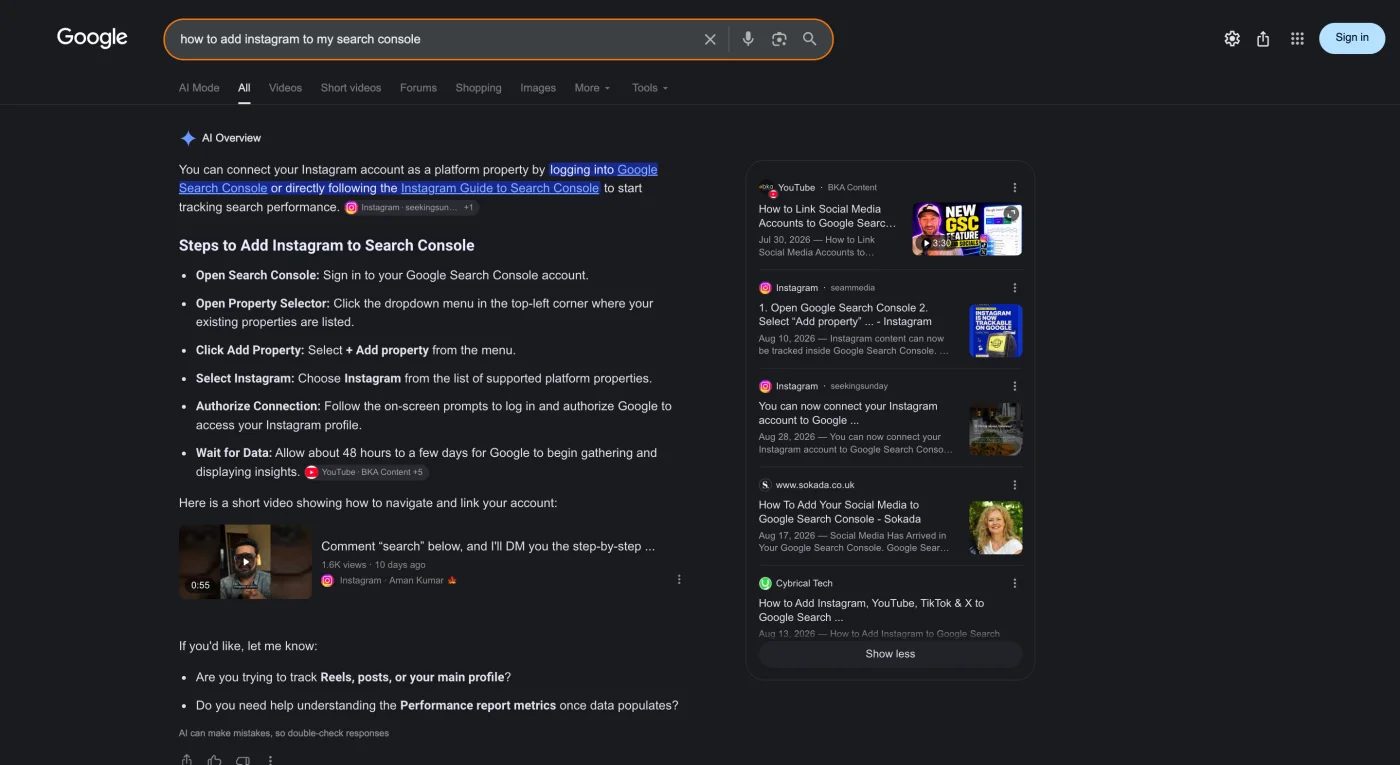Open options for the Cybrical Tech result

point(1015,583)
